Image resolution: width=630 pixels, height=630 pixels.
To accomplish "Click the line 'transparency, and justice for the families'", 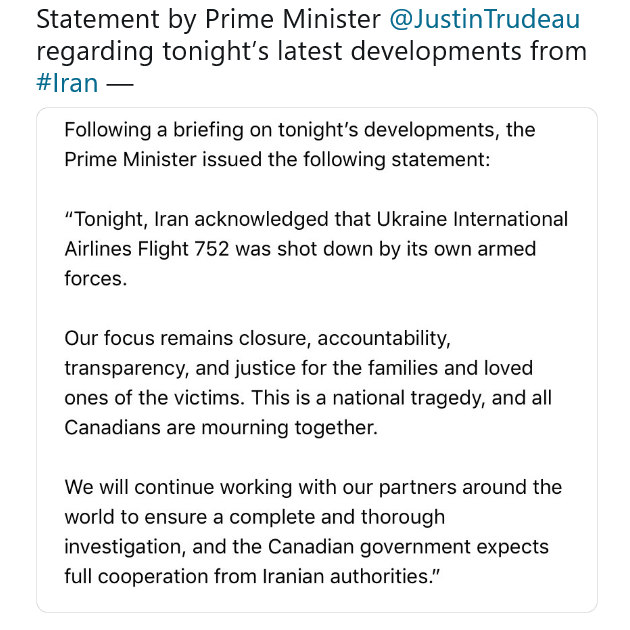I will click(299, 368).
